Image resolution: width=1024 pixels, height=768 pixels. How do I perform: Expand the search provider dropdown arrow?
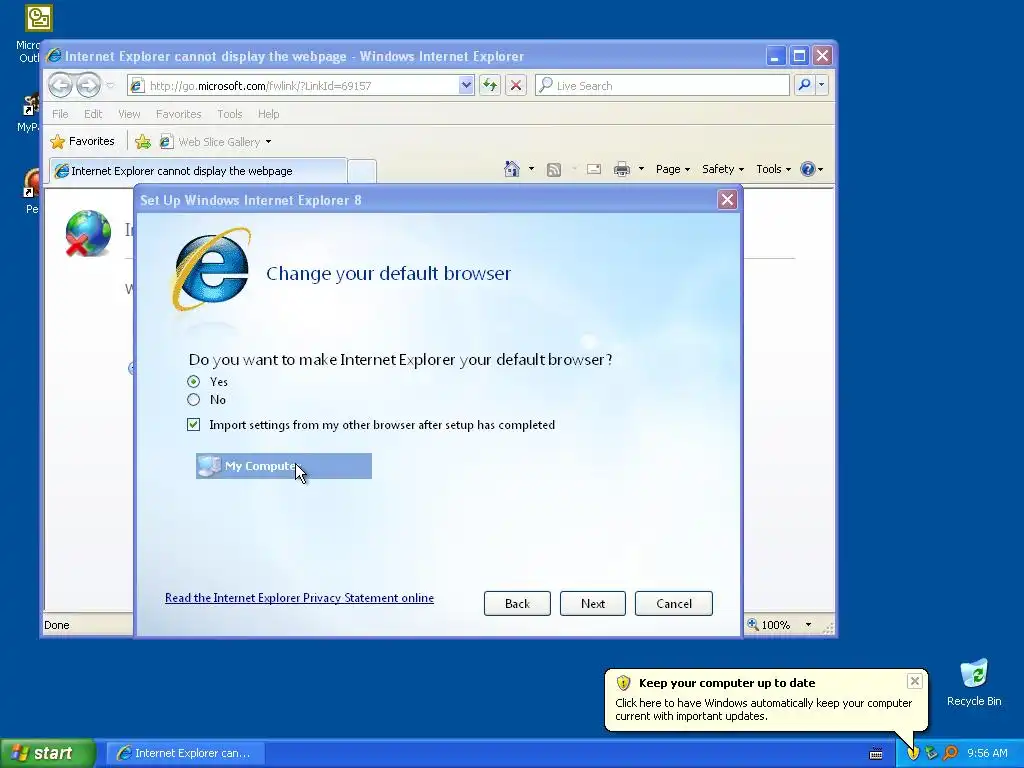click(822, 85)
